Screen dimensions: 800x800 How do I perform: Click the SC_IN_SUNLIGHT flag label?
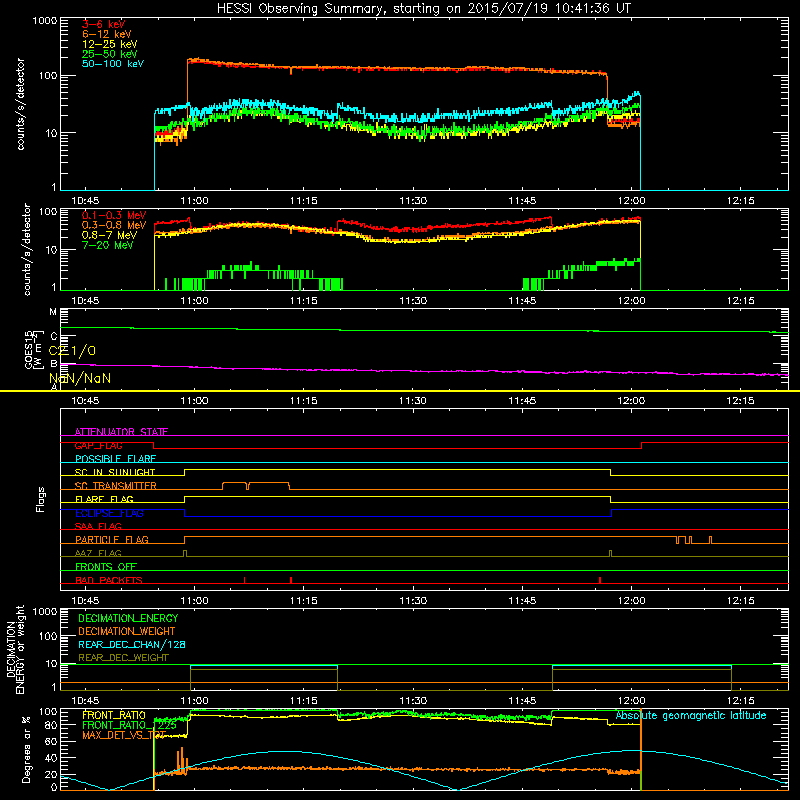[x=115, y=472]
